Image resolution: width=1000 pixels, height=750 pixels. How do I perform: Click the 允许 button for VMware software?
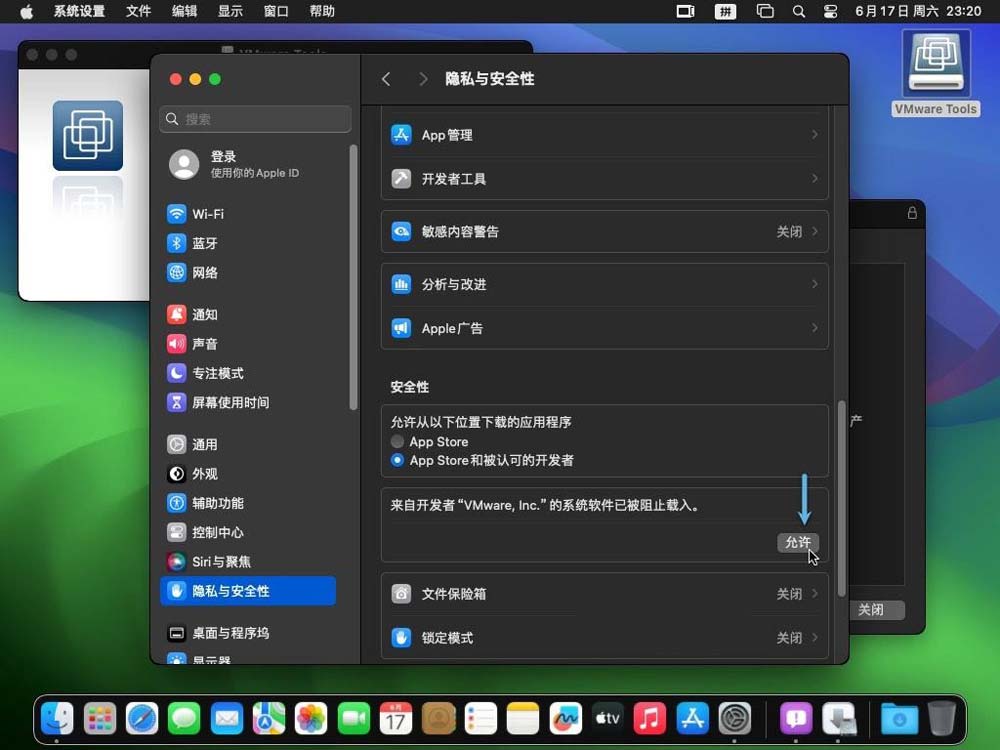(x=797, y=542)
